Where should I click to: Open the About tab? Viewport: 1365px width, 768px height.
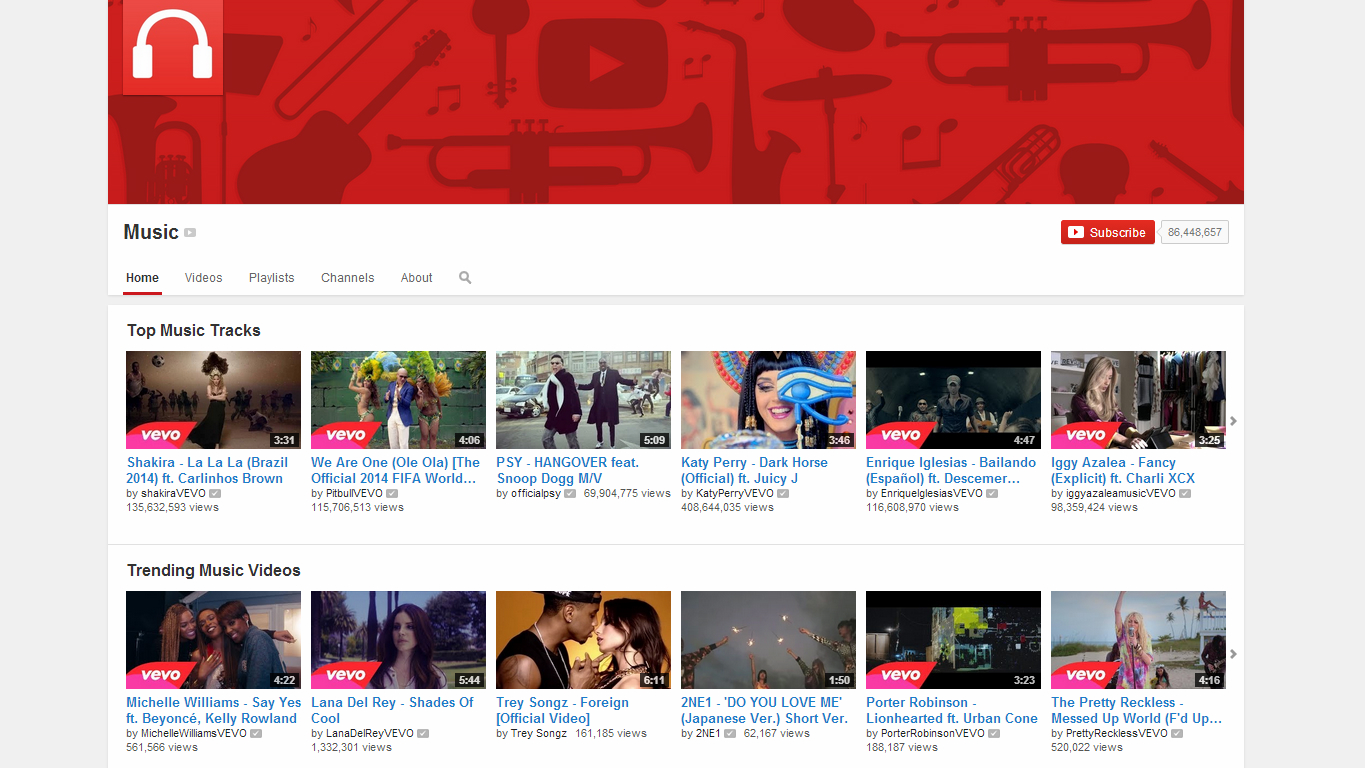[x=416, y=278]
